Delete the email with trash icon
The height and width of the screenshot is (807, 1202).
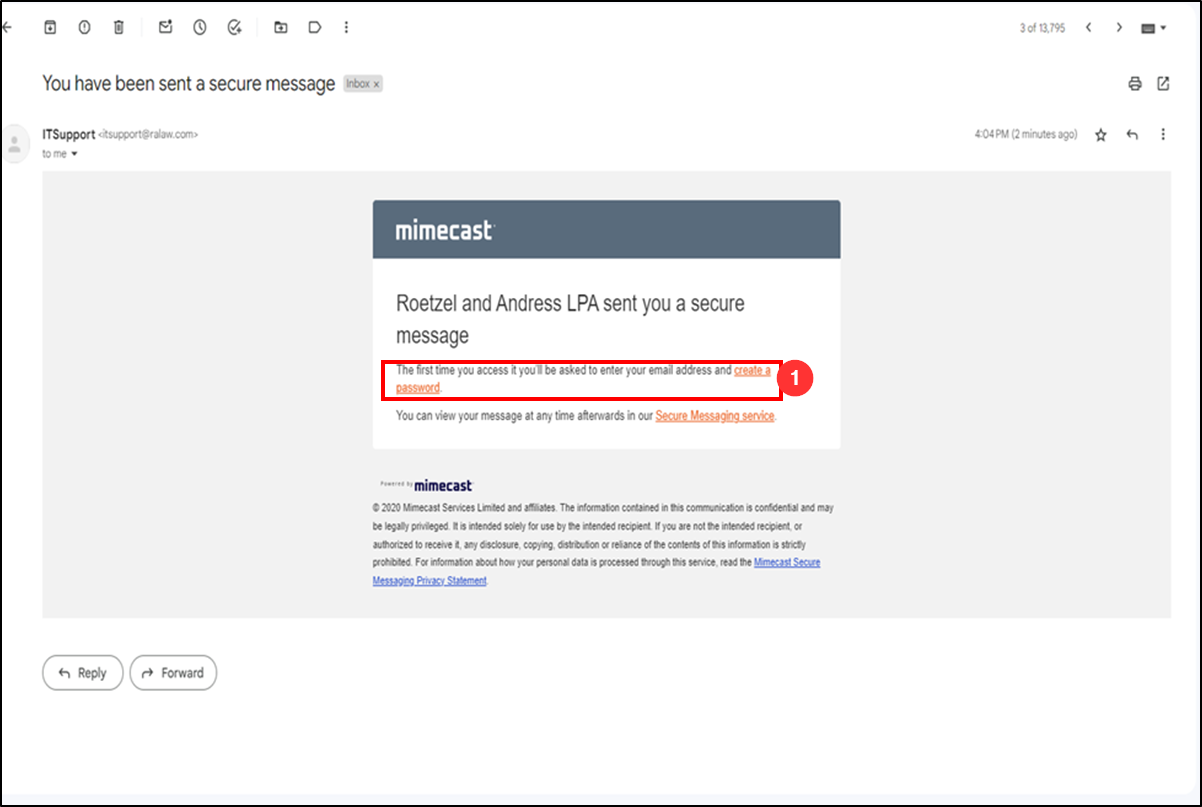point(118,27)
